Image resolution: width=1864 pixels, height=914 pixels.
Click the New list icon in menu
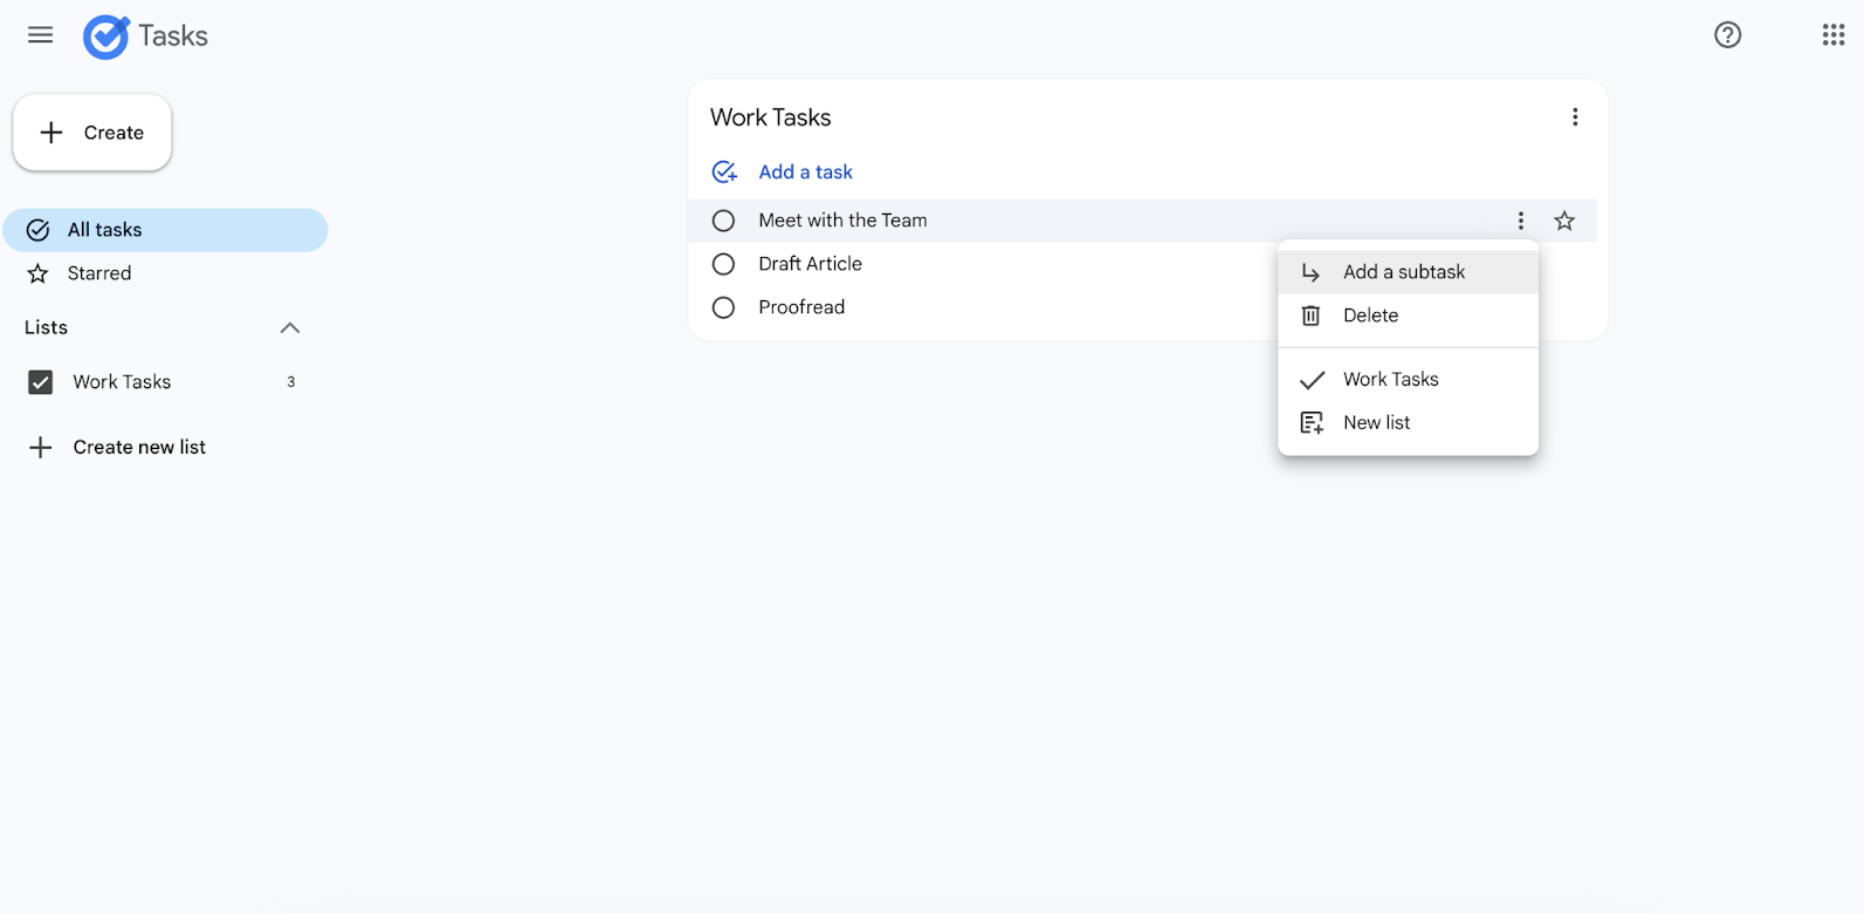click(x=1311, y=423)
